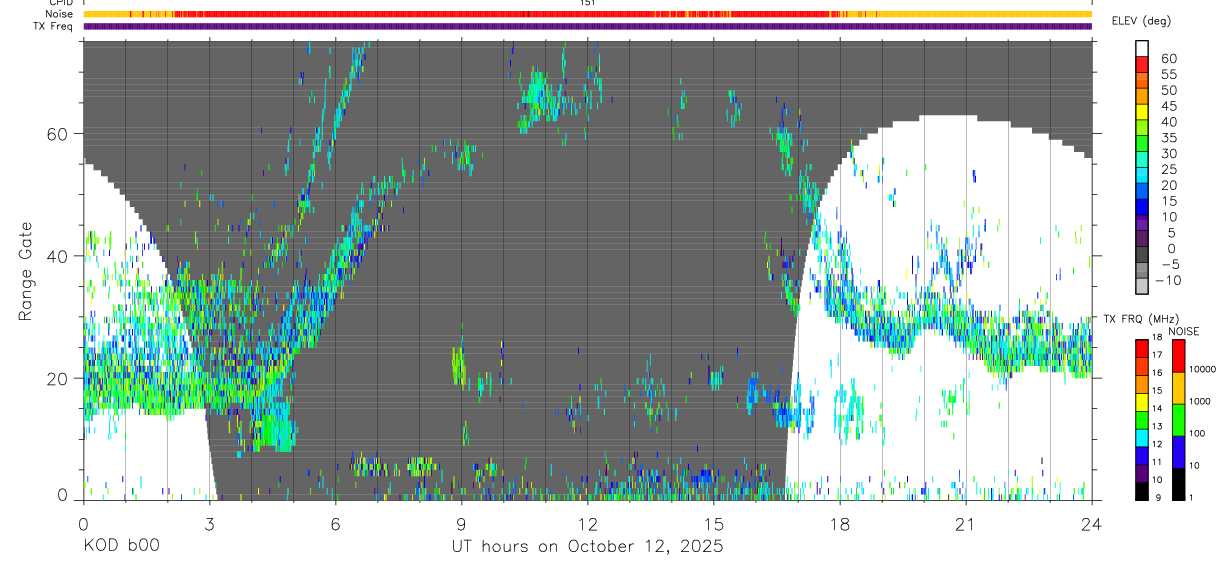Click 'UT hours on October 12, 2025' axis title
The image size is (1228, 567).
tap(587, 546)
